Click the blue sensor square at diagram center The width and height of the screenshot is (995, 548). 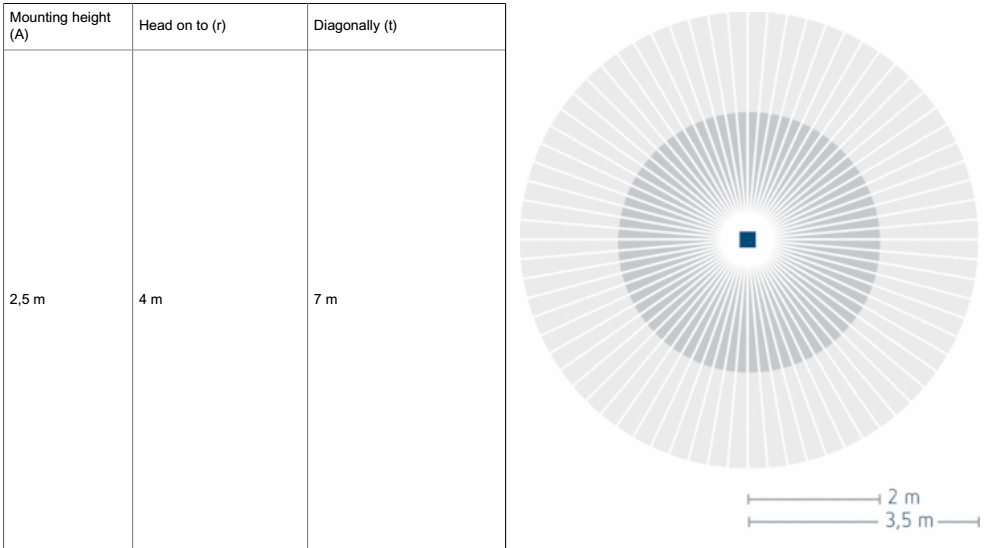point(748,239)
